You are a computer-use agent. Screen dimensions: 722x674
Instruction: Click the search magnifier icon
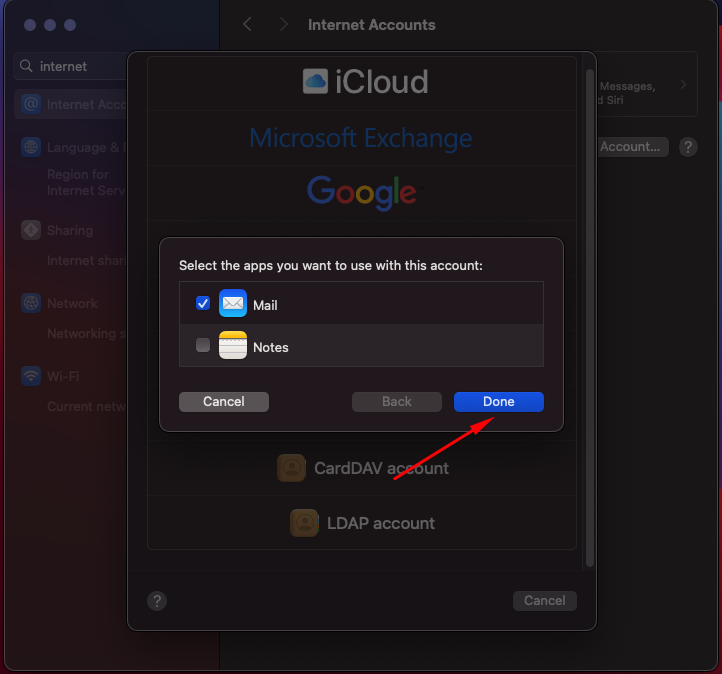pyautogui.click(x=26, y=66)
